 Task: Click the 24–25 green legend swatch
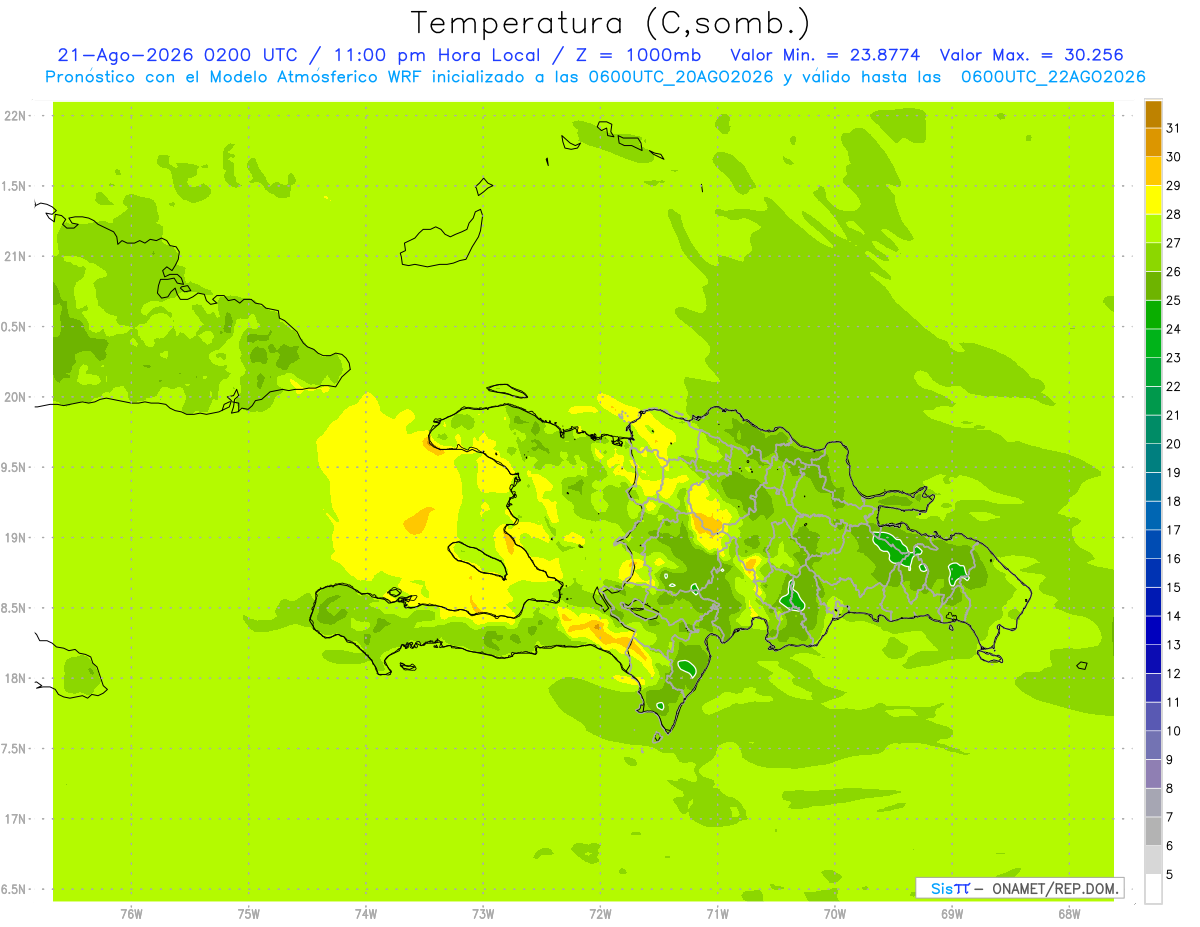coord(1153,315)
